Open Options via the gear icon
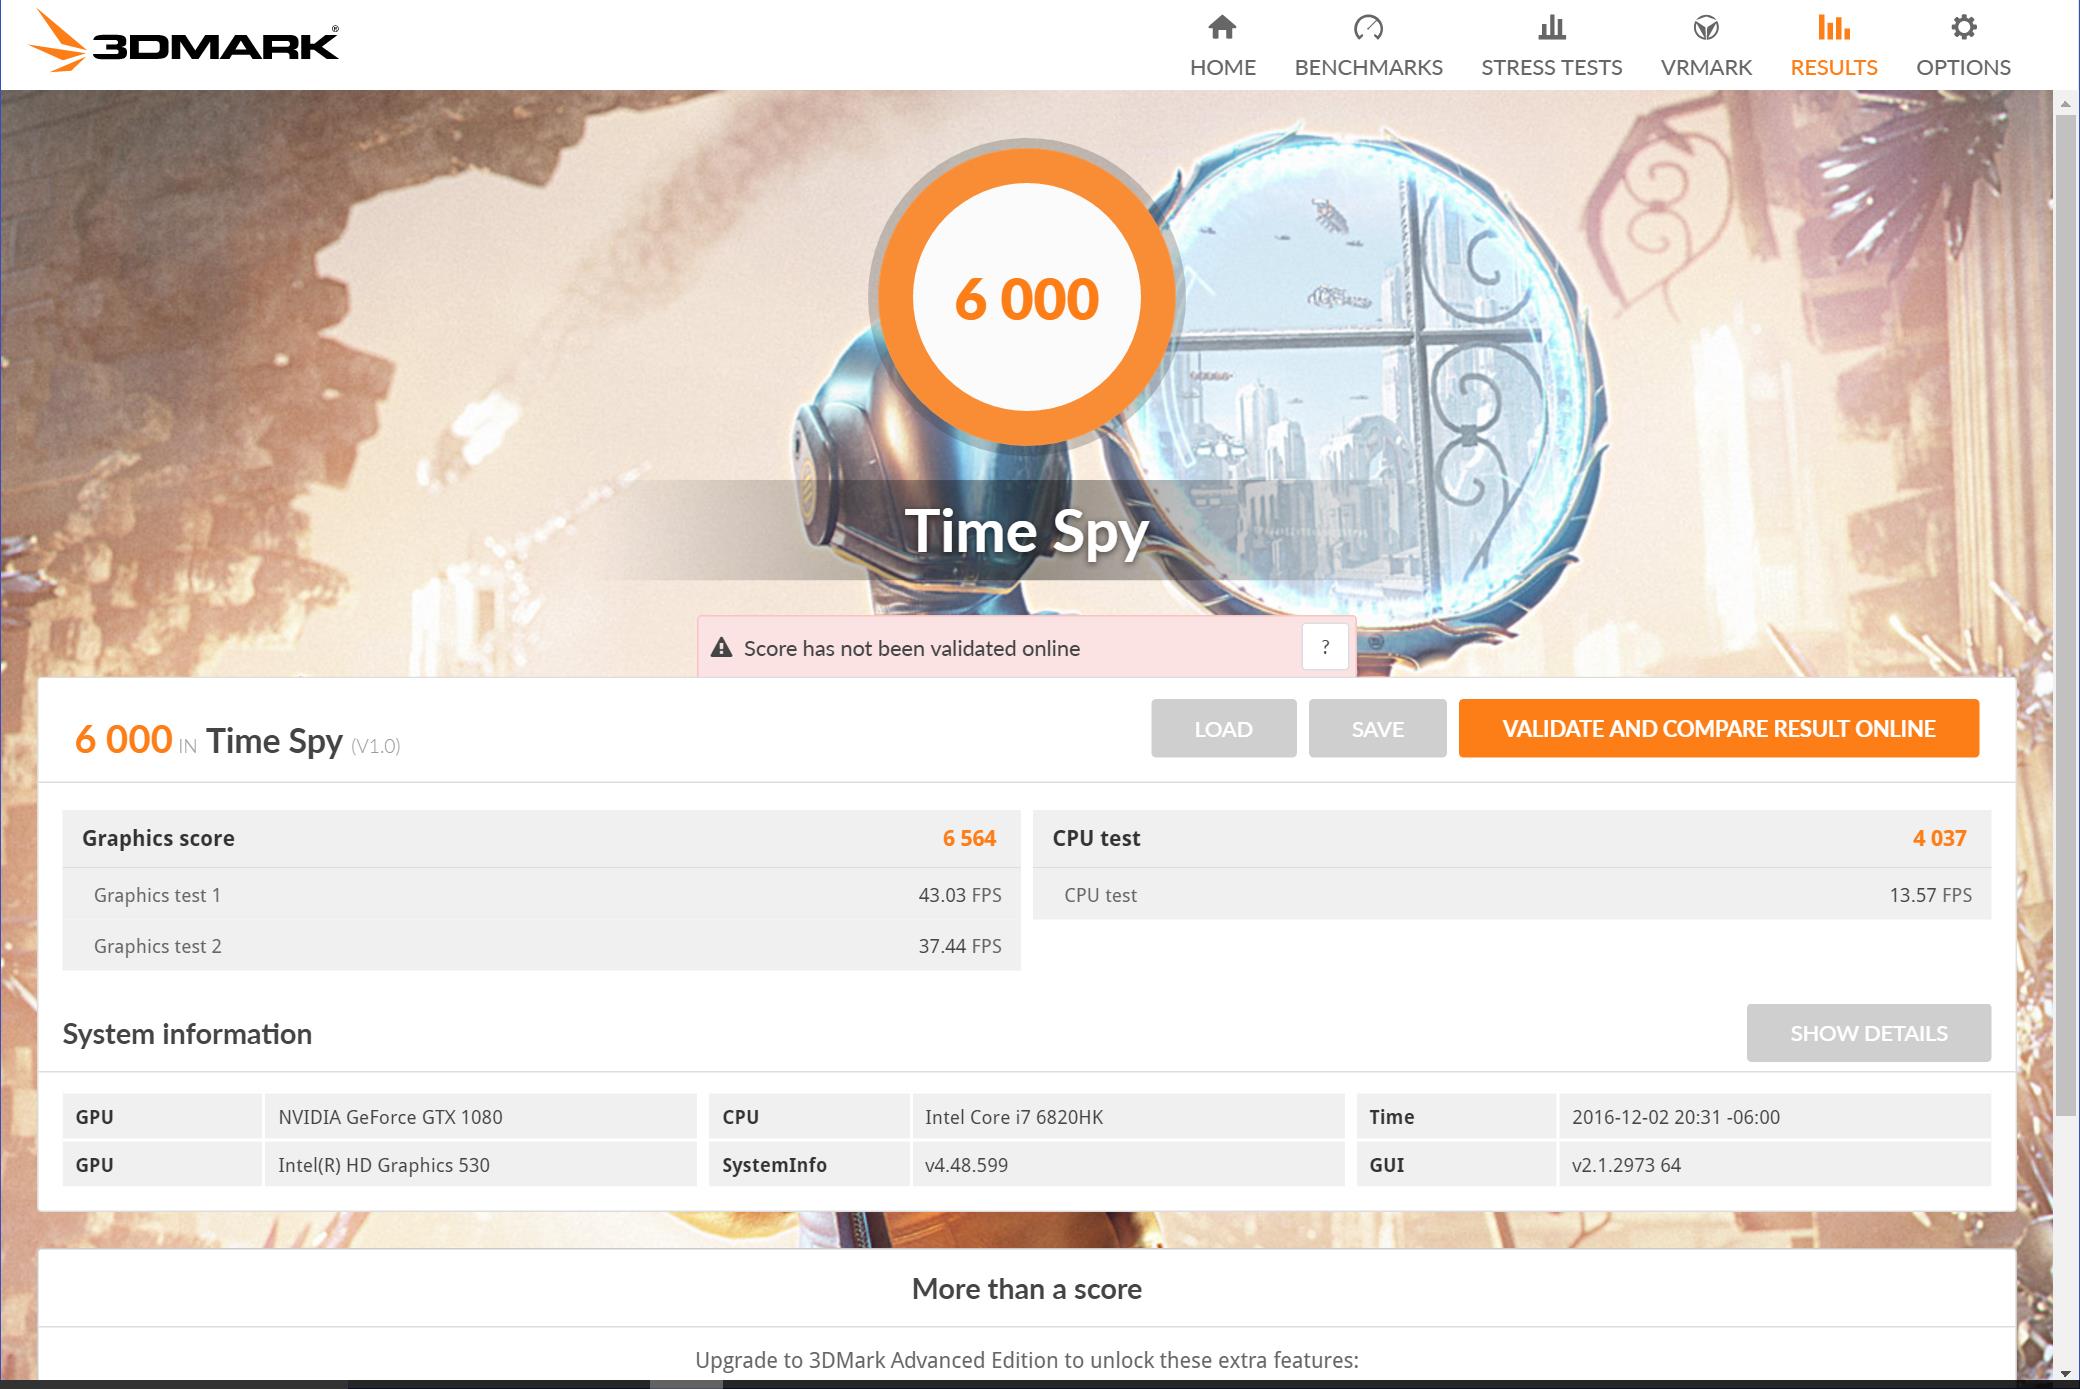 [x=1963, y=28]
